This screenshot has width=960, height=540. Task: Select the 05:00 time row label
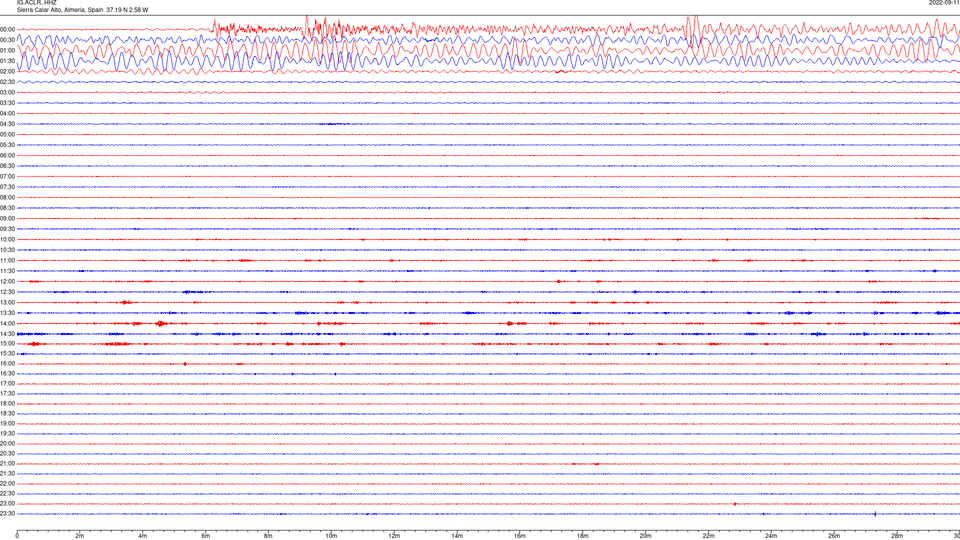[7, 134]
